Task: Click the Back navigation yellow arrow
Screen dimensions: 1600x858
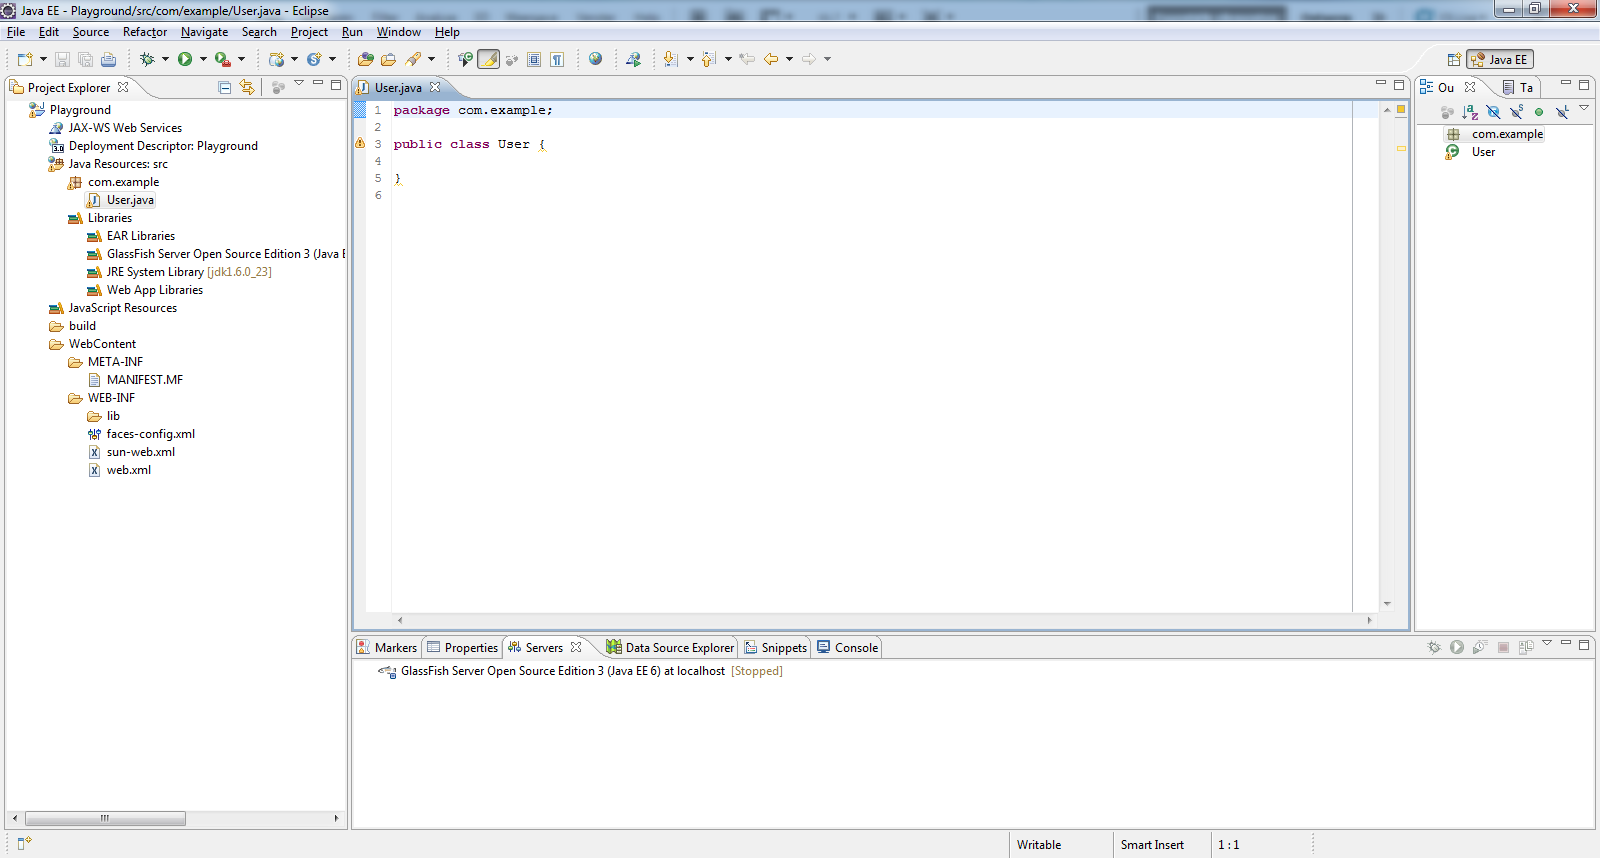Action: tap(771, 59)
